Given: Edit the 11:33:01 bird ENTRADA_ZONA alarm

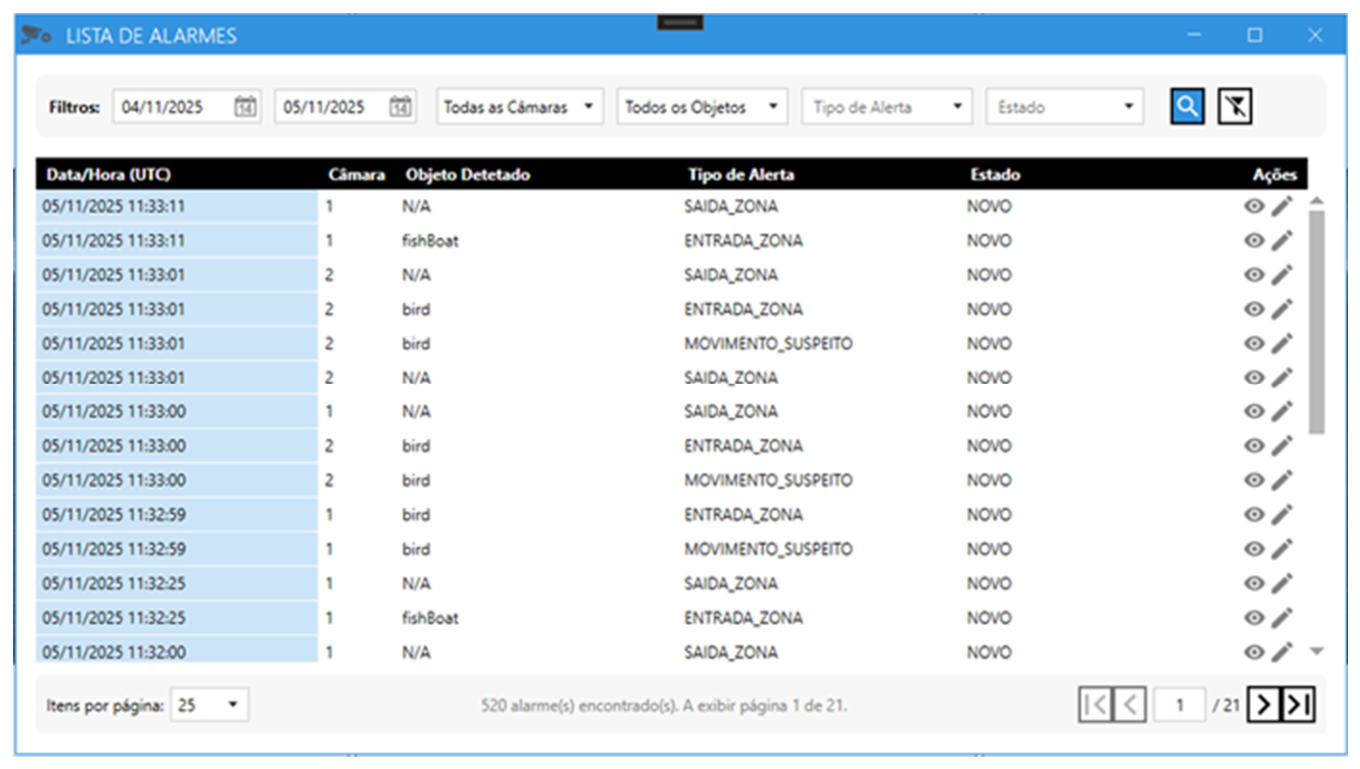Looking at the screenshot, I should tap(1282, 309).
